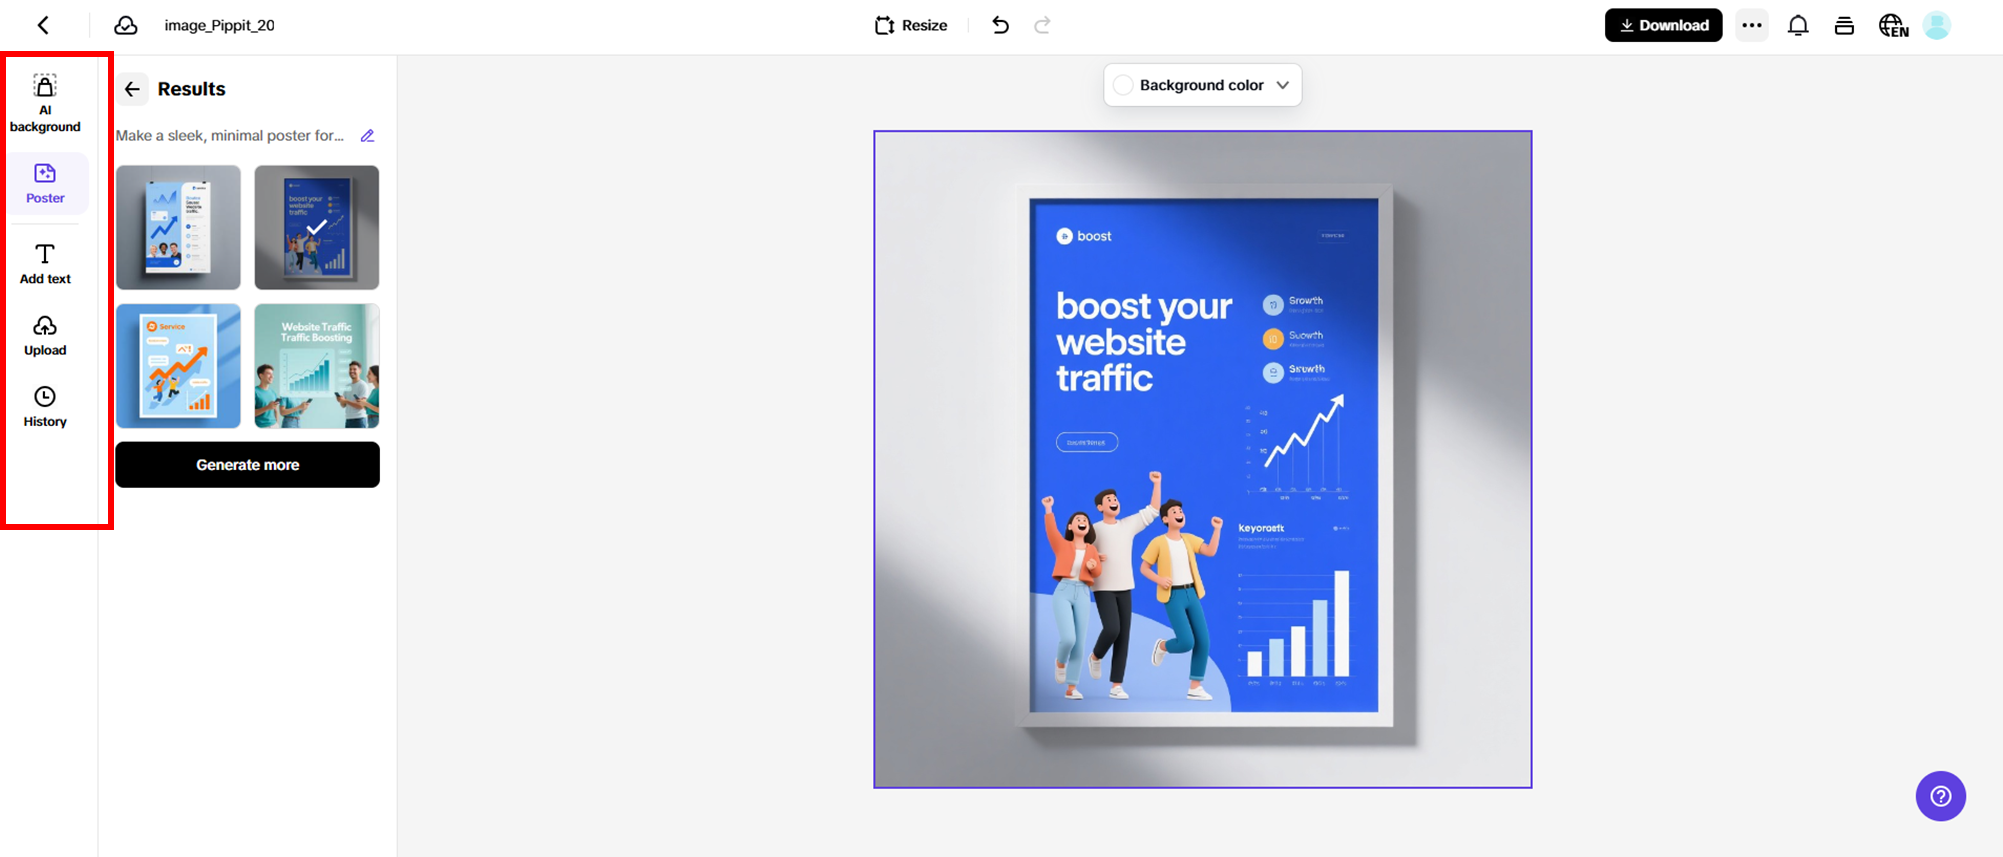This screenshot has height=857, width=2003.
Task: Select the Poster tool in sidebar
Action: [45, 183]
